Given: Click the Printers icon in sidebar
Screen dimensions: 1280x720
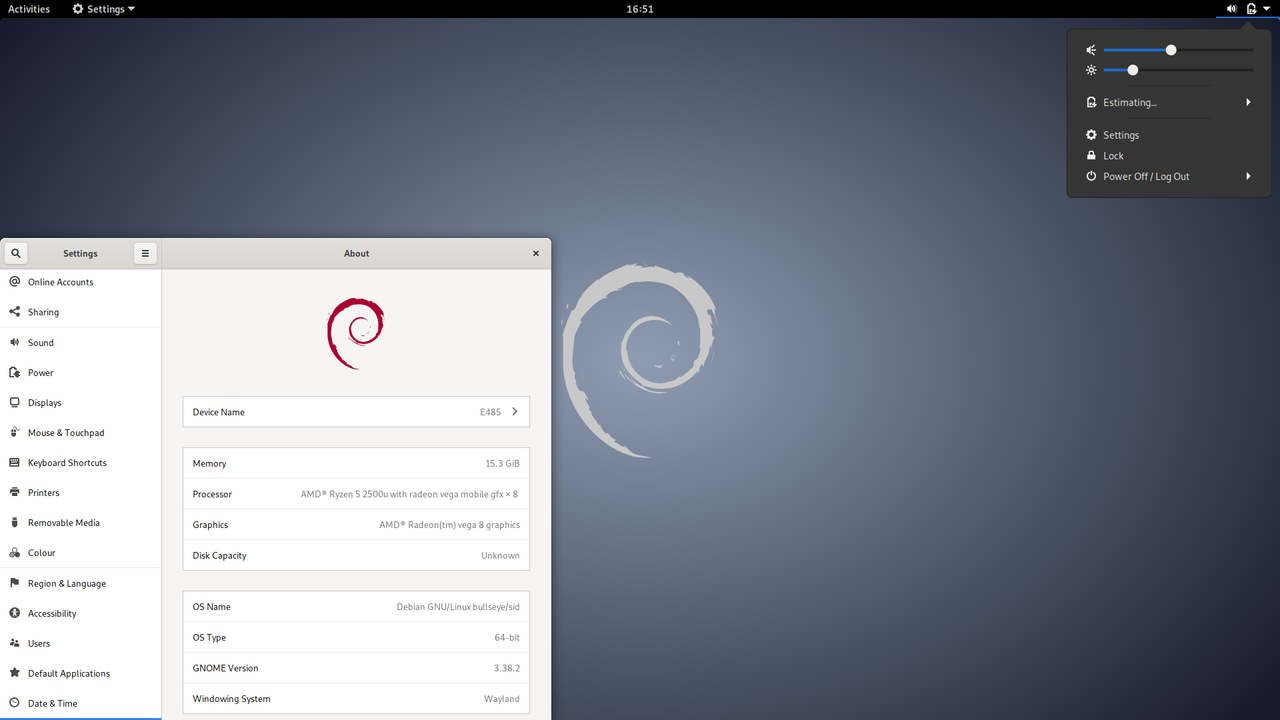Looking at the screenshot, I should click(14, 492).
